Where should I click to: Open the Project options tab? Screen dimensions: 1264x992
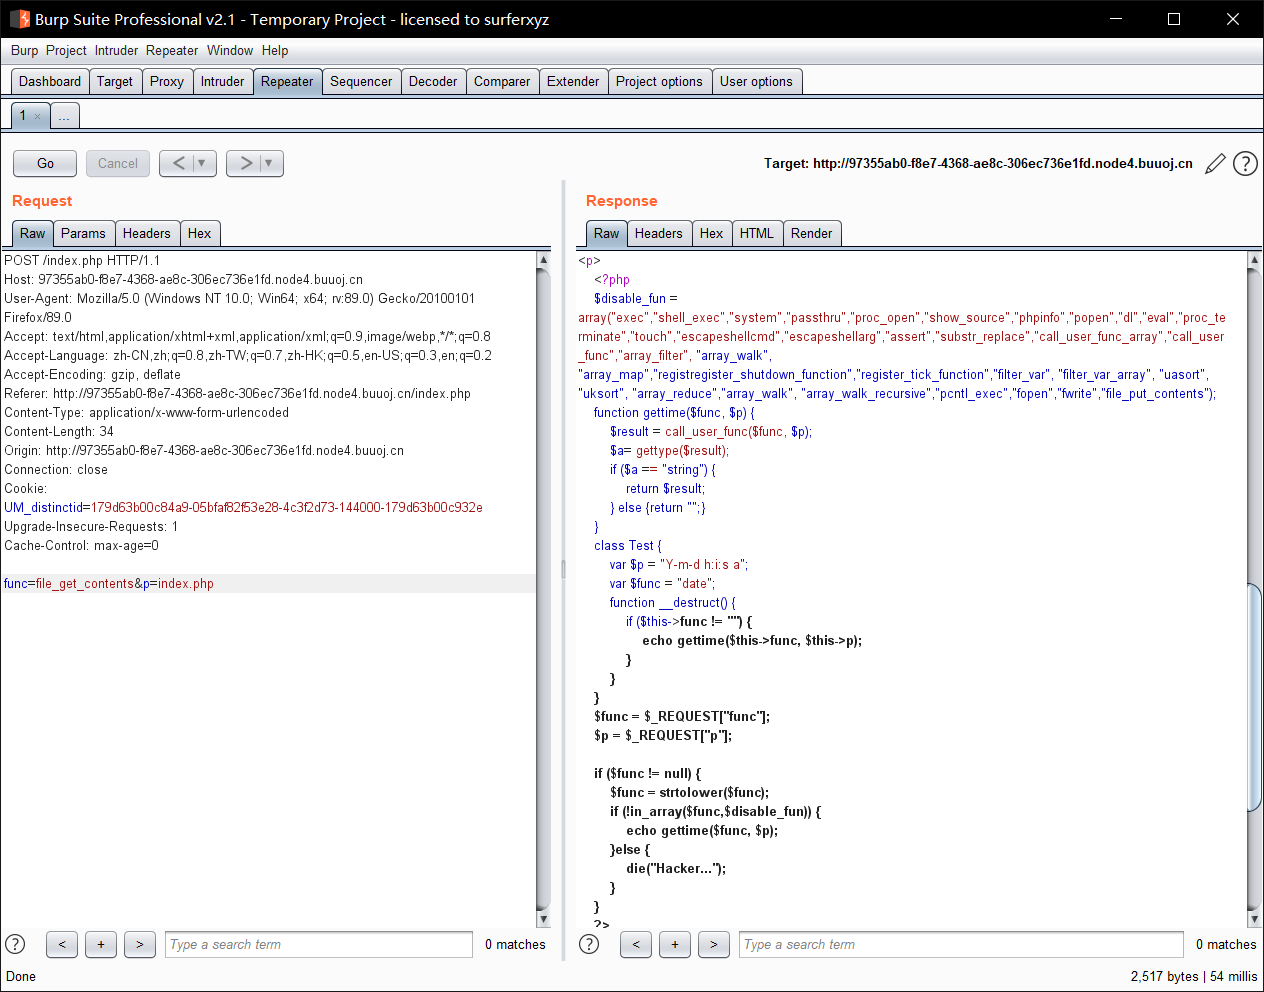[x=659, y=82]
